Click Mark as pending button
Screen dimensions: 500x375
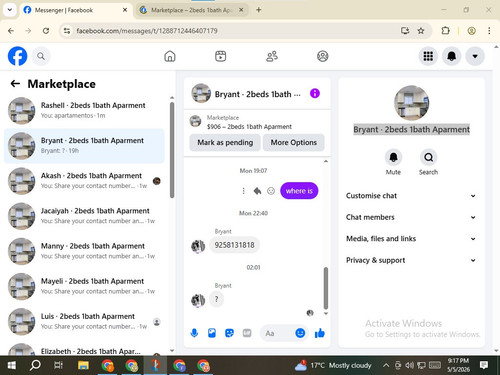pyautogui.click(x=225, y=143)
